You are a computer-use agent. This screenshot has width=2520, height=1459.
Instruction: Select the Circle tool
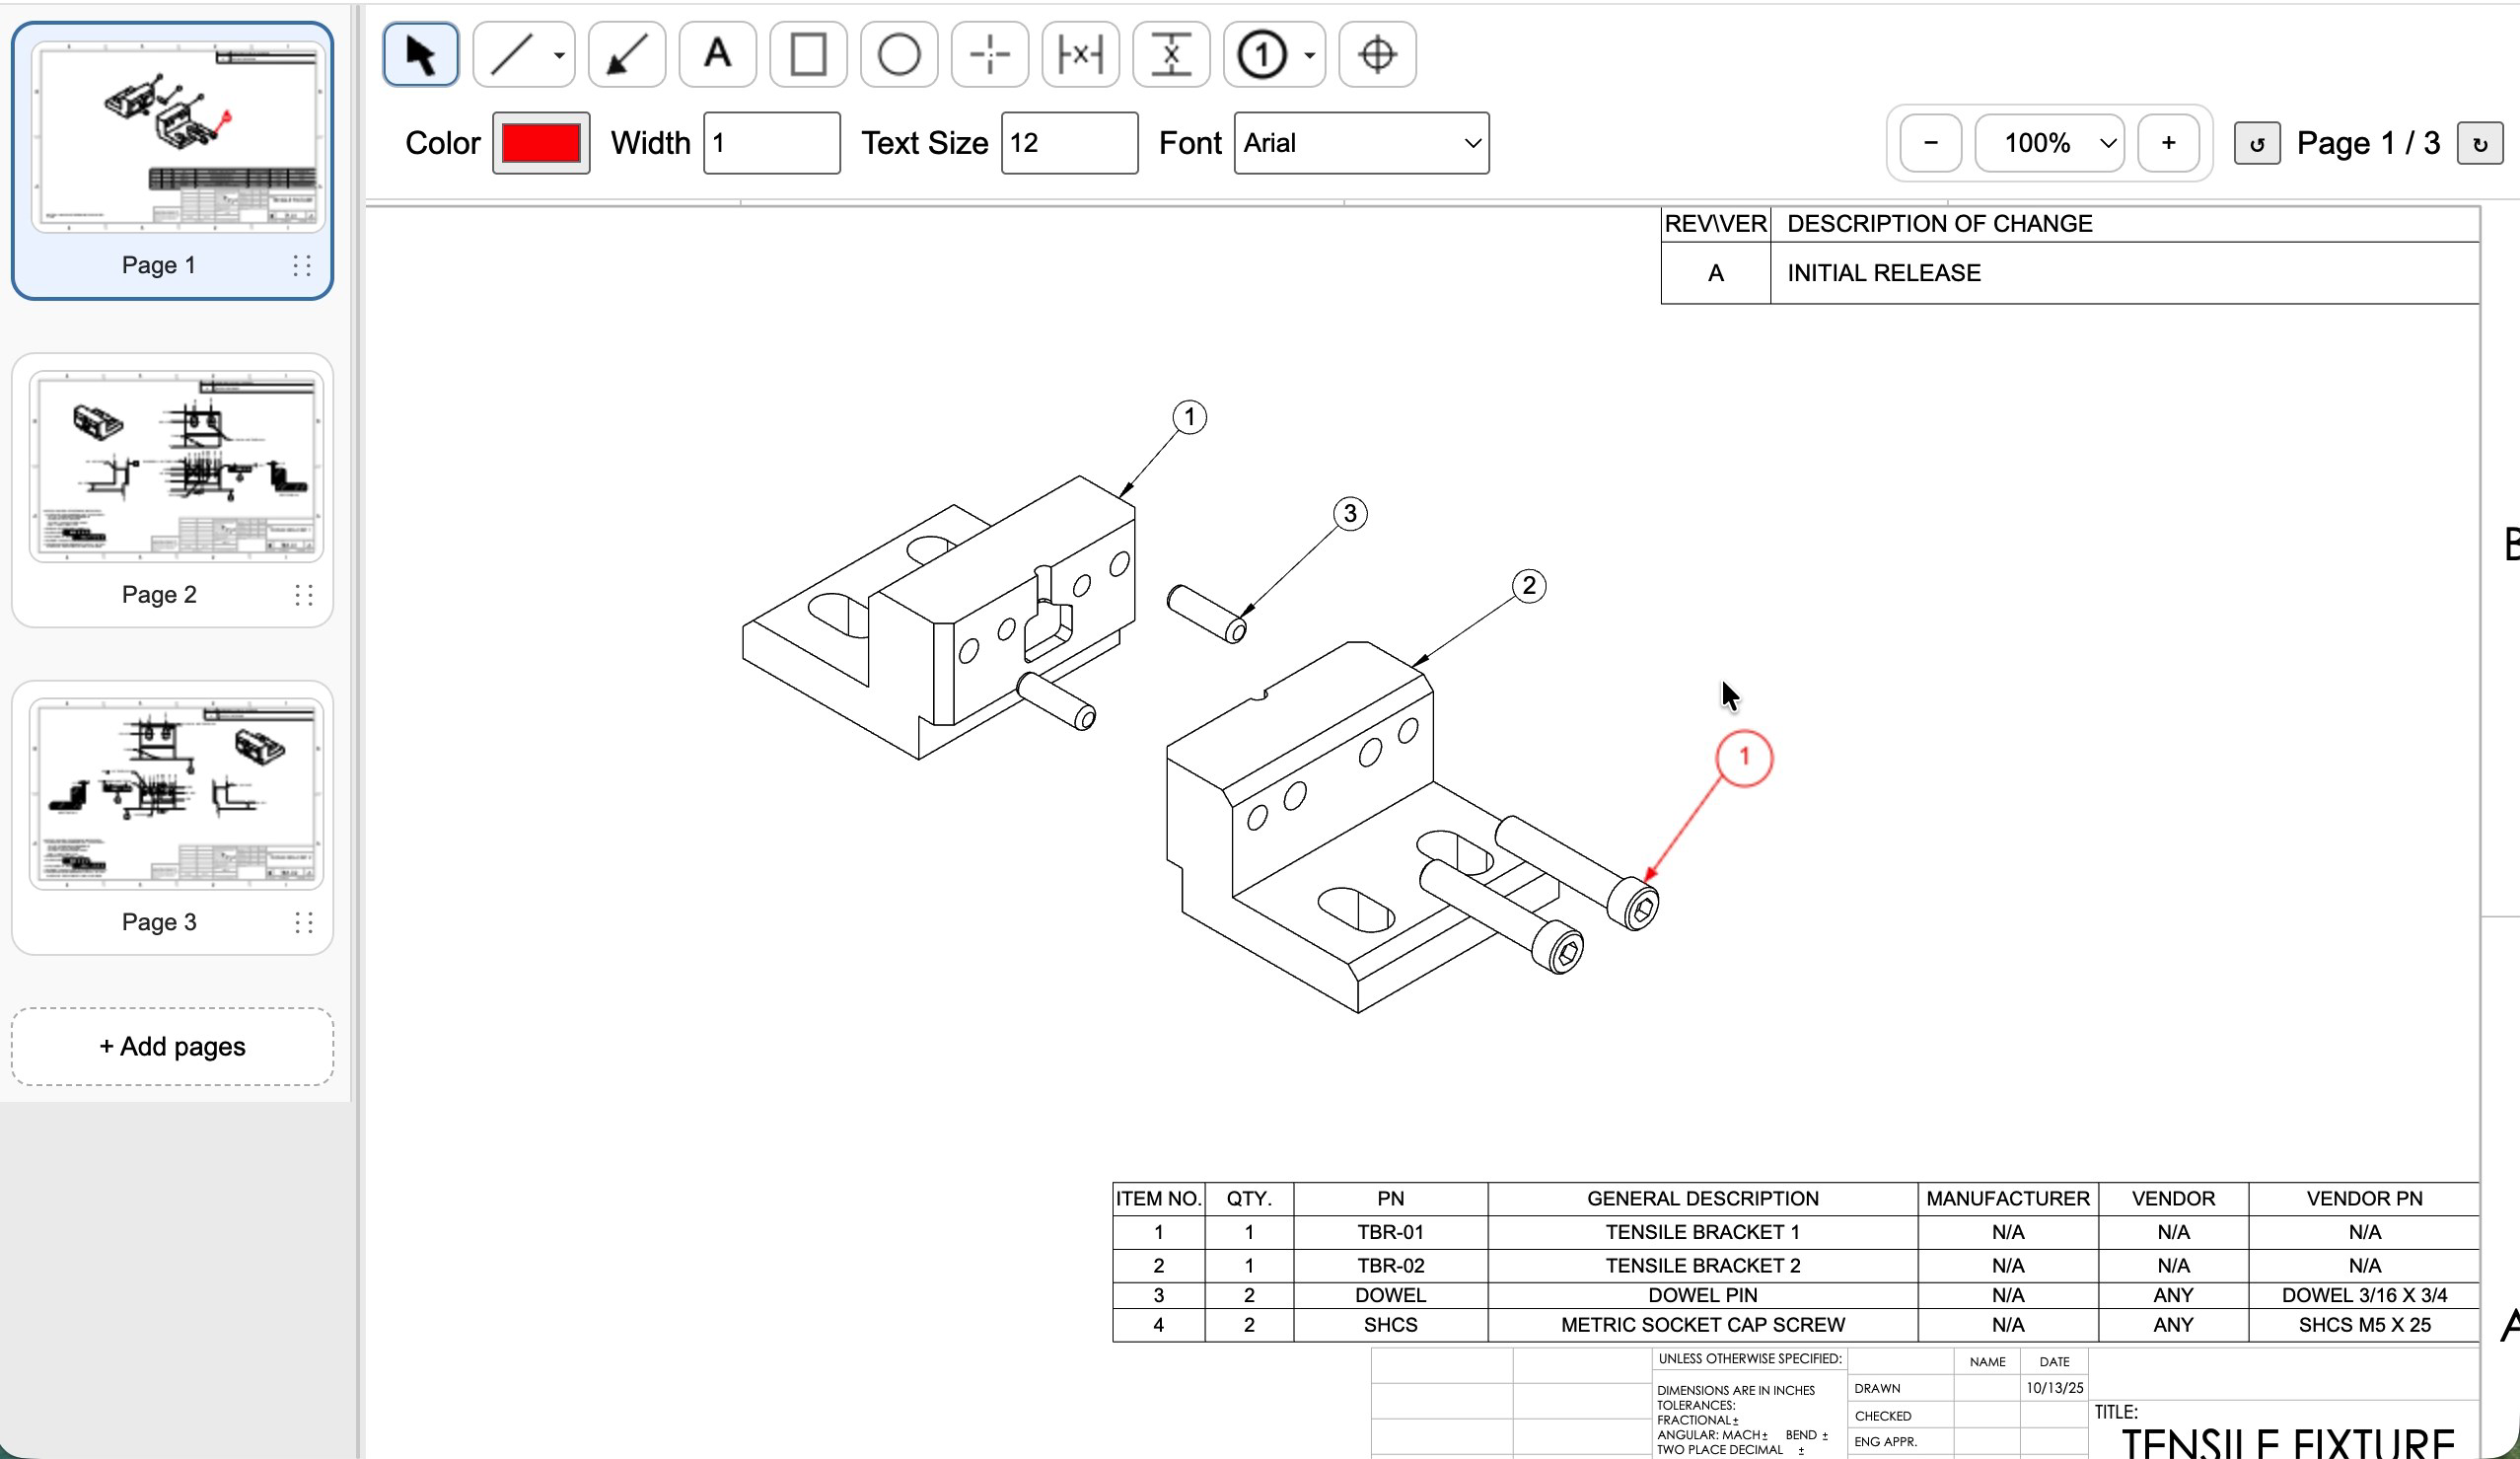[898, 54]
